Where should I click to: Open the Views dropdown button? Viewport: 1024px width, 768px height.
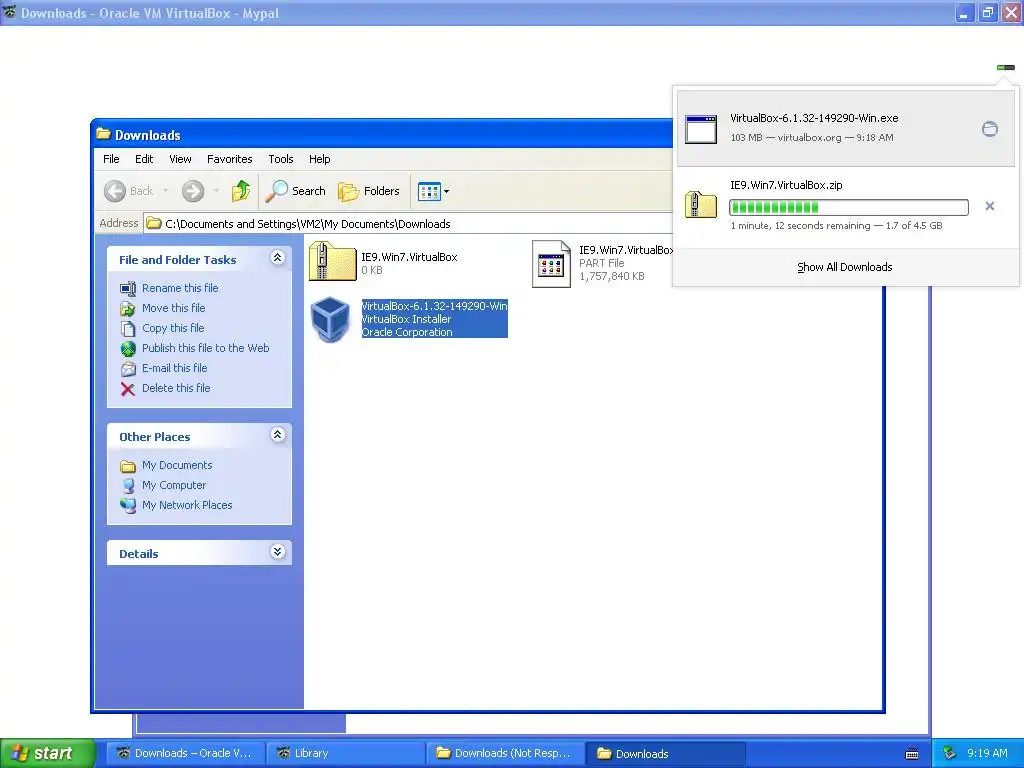coord(433,191)
